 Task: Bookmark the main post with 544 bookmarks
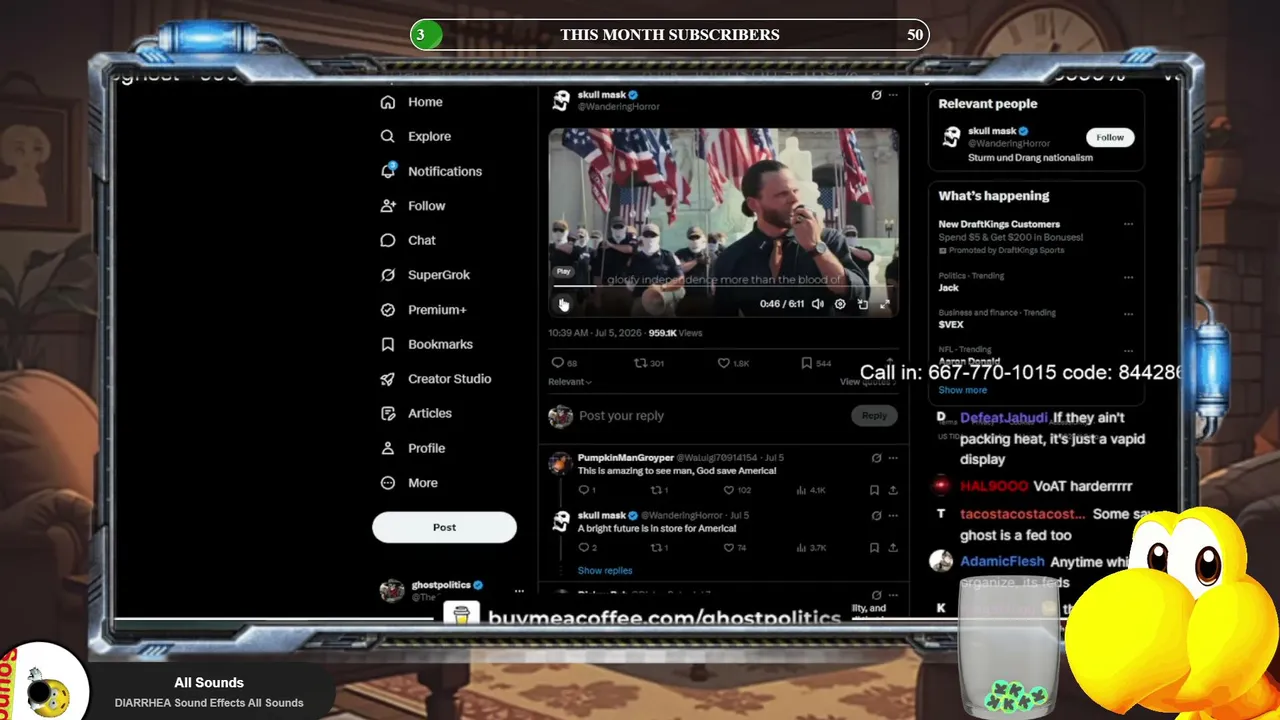806,363
